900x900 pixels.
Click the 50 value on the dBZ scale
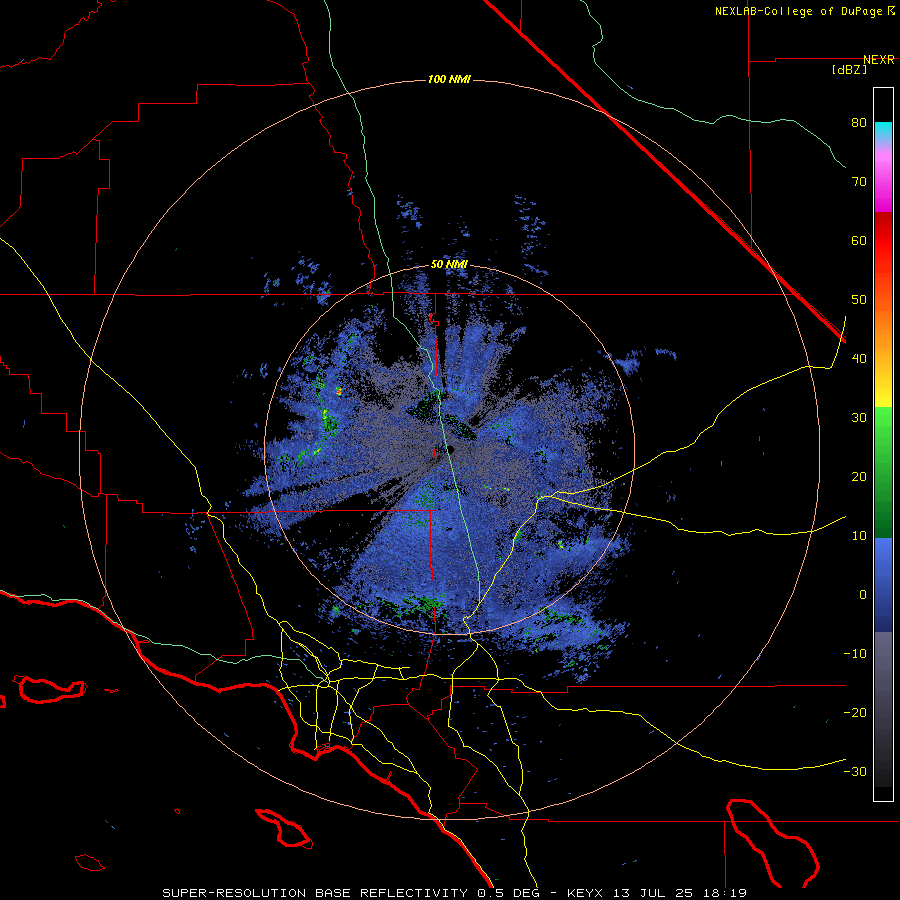click(859, 300)
